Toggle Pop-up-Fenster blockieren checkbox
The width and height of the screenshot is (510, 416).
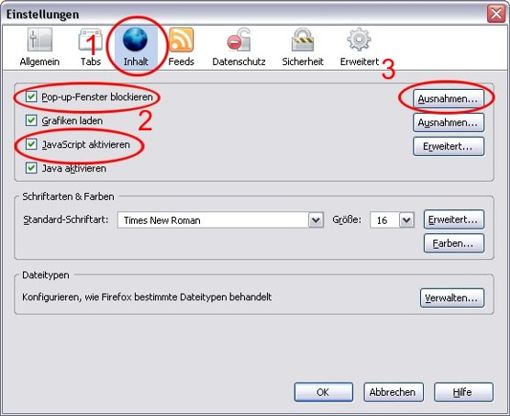31,97
